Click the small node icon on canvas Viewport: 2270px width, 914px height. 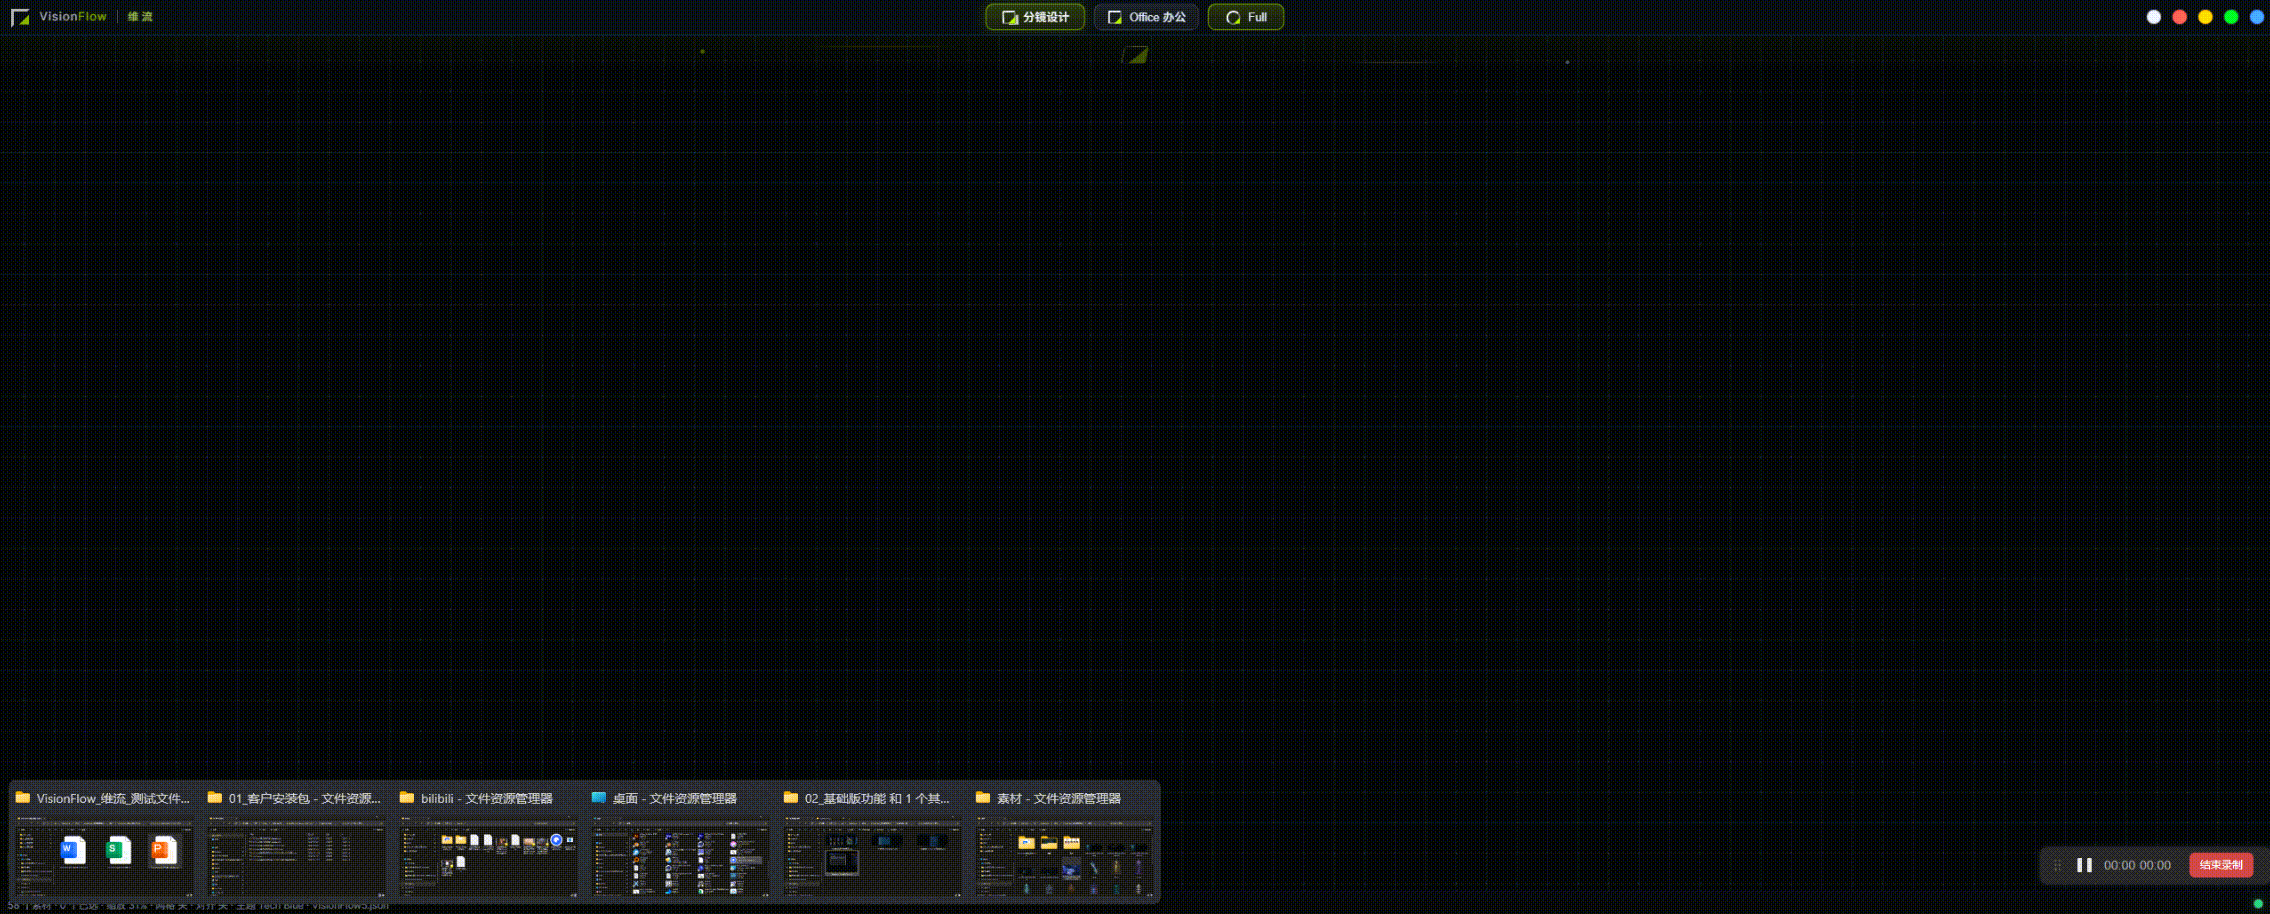click(x=1136, y=55)
